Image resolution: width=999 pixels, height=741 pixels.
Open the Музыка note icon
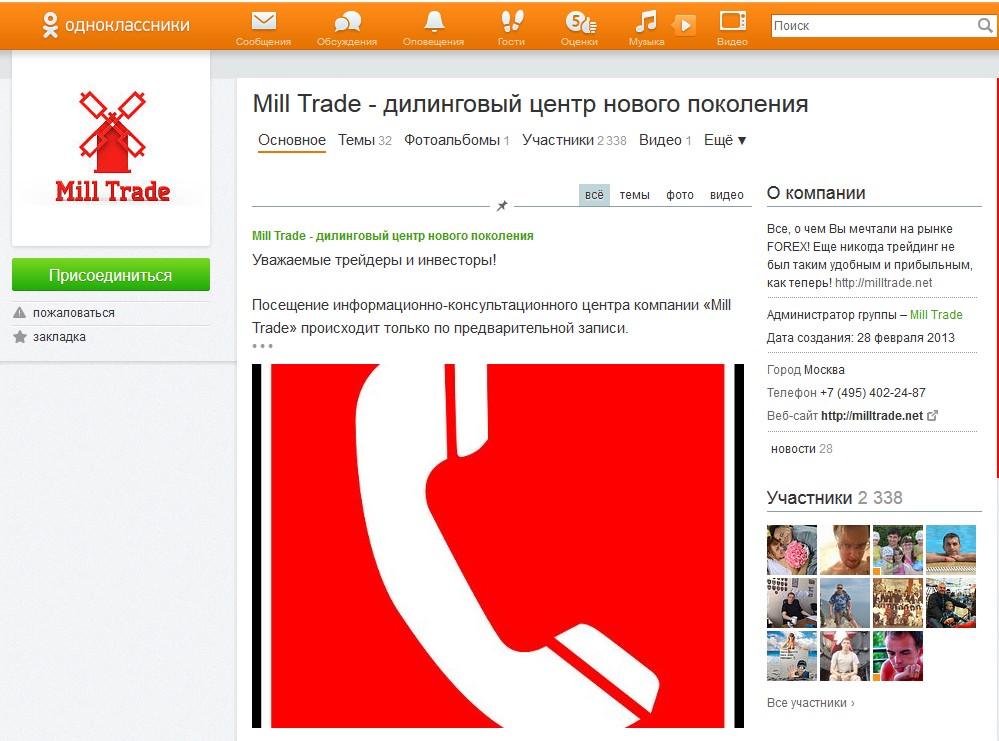pos(645,22)
